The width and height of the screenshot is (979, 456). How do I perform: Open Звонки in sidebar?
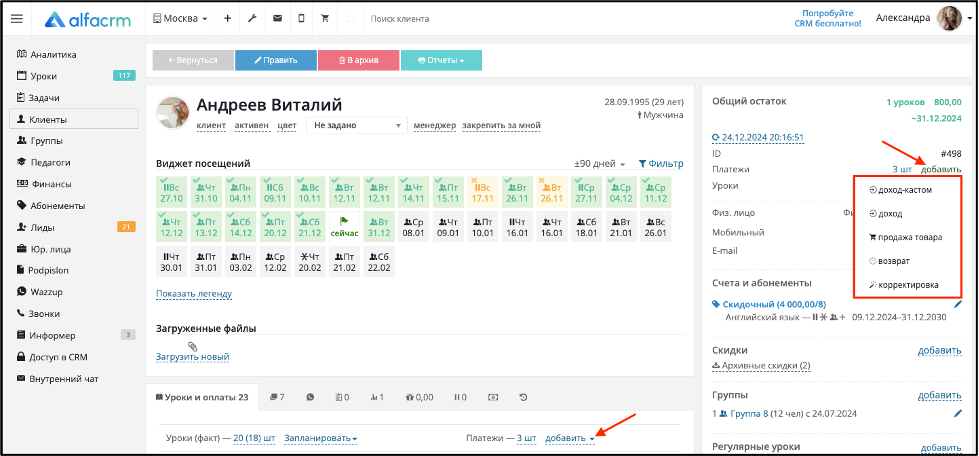coord(44,314)
